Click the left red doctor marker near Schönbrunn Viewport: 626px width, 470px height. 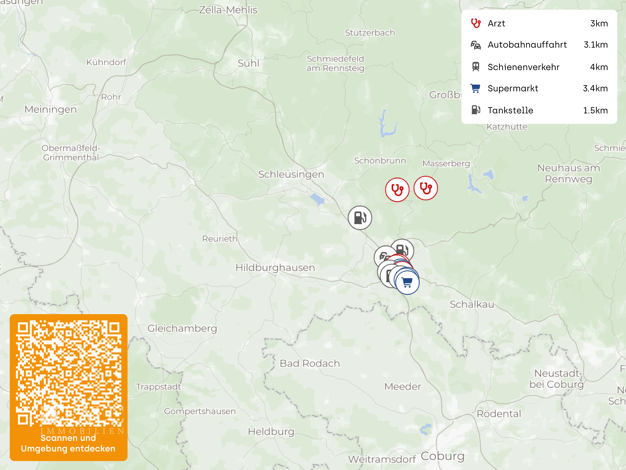[x=397, y=190]
